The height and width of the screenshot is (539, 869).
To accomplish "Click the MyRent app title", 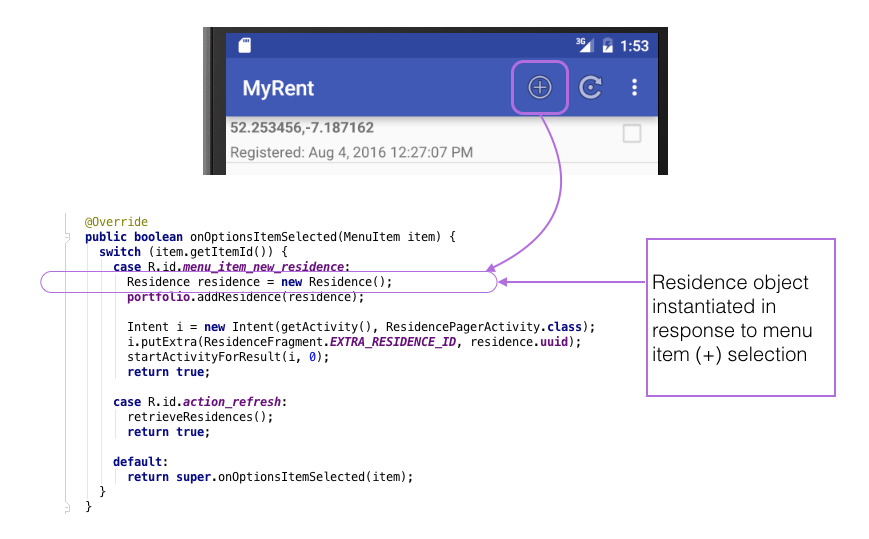I will point(278,88).
